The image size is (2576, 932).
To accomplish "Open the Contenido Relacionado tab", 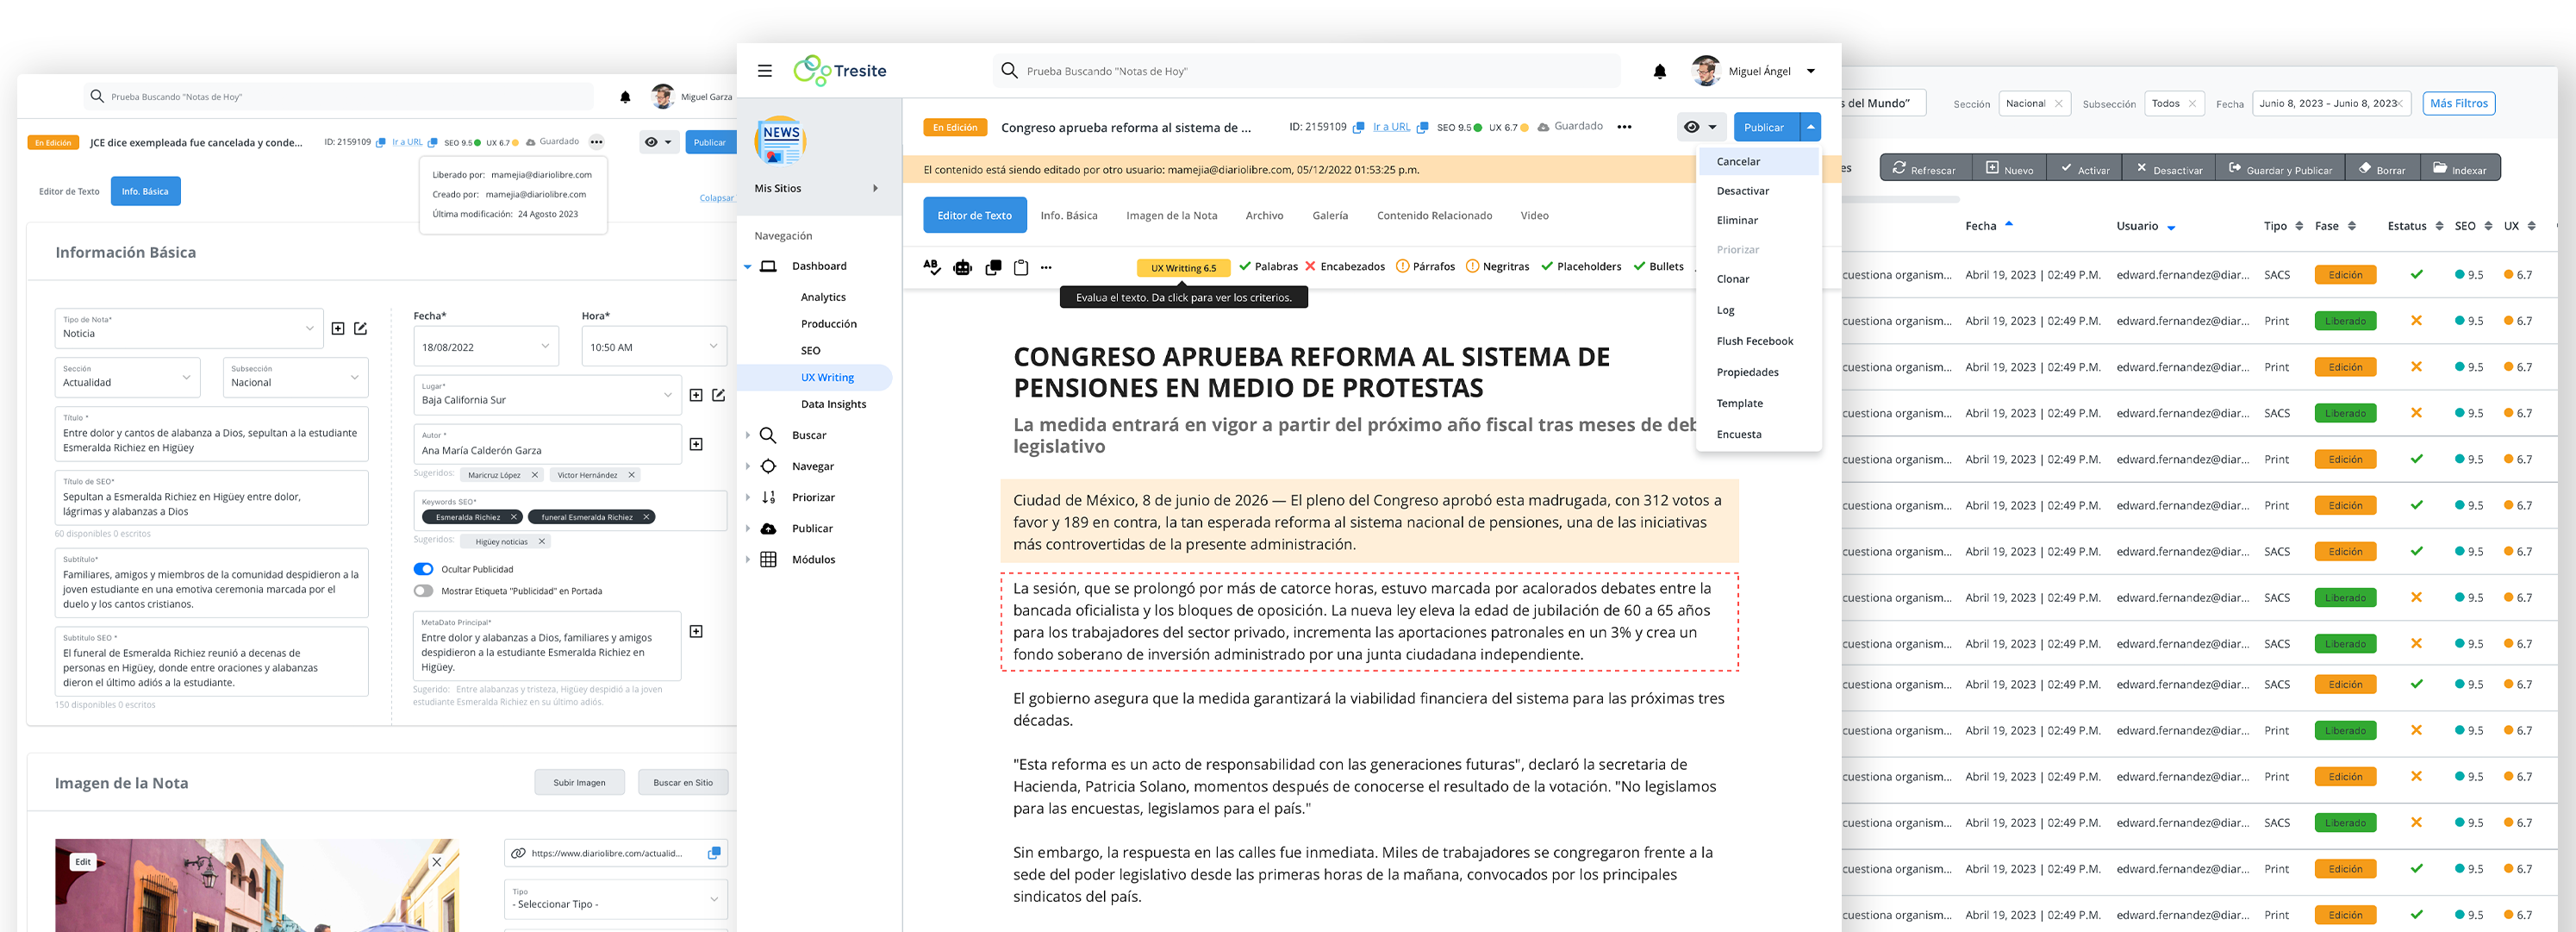I will click(x=1434, y=215).
